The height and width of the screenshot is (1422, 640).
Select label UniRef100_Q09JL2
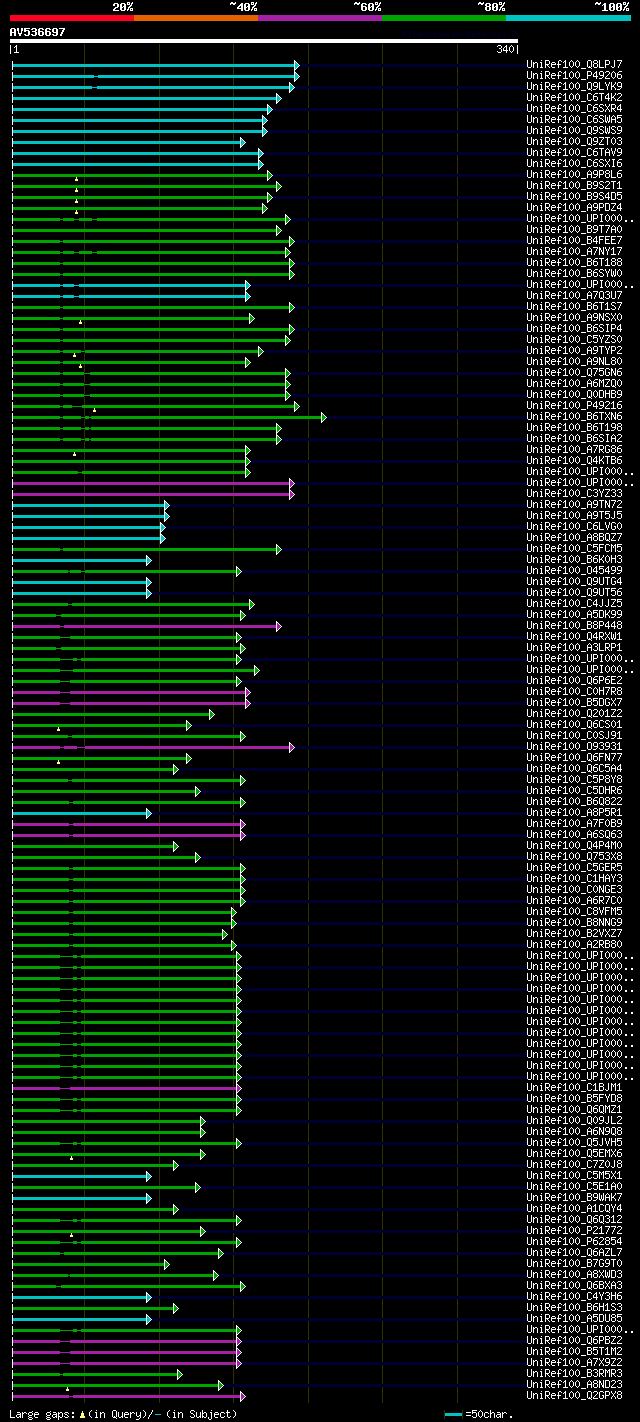coord(575,1120)
